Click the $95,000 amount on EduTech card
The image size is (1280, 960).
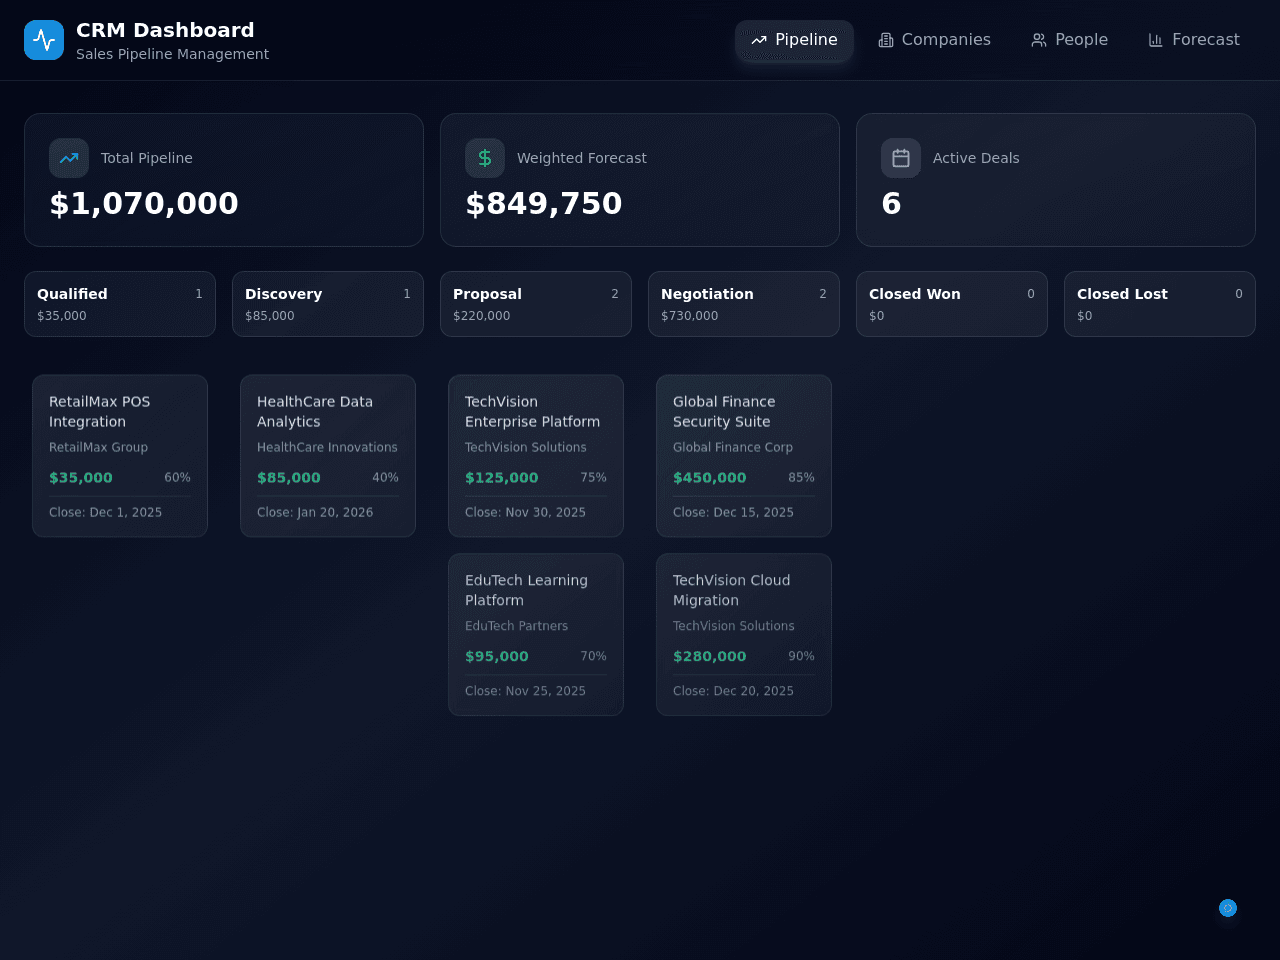pos(497,657)
